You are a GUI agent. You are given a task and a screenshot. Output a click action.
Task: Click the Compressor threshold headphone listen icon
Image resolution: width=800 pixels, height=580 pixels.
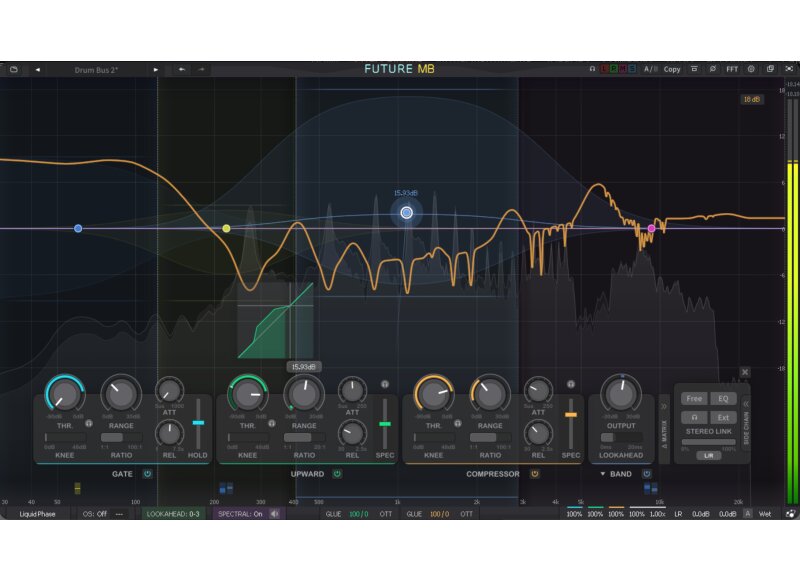458,423
